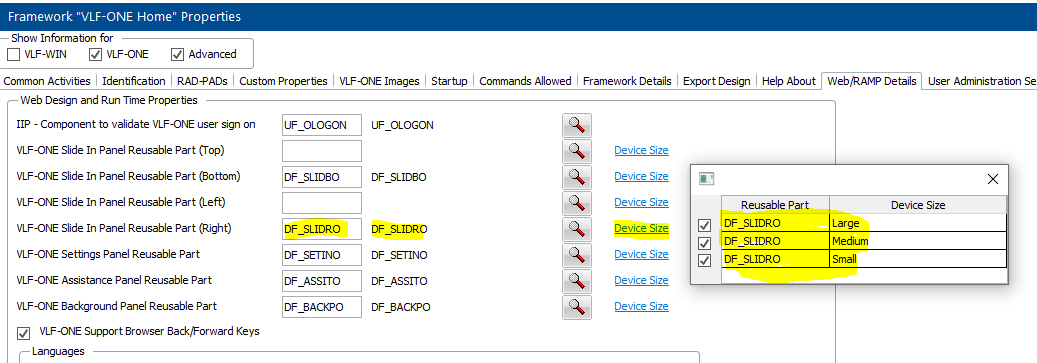Click the Reusable Part column header
This screenshot has height=363, width=1037.
pos(775,205)
